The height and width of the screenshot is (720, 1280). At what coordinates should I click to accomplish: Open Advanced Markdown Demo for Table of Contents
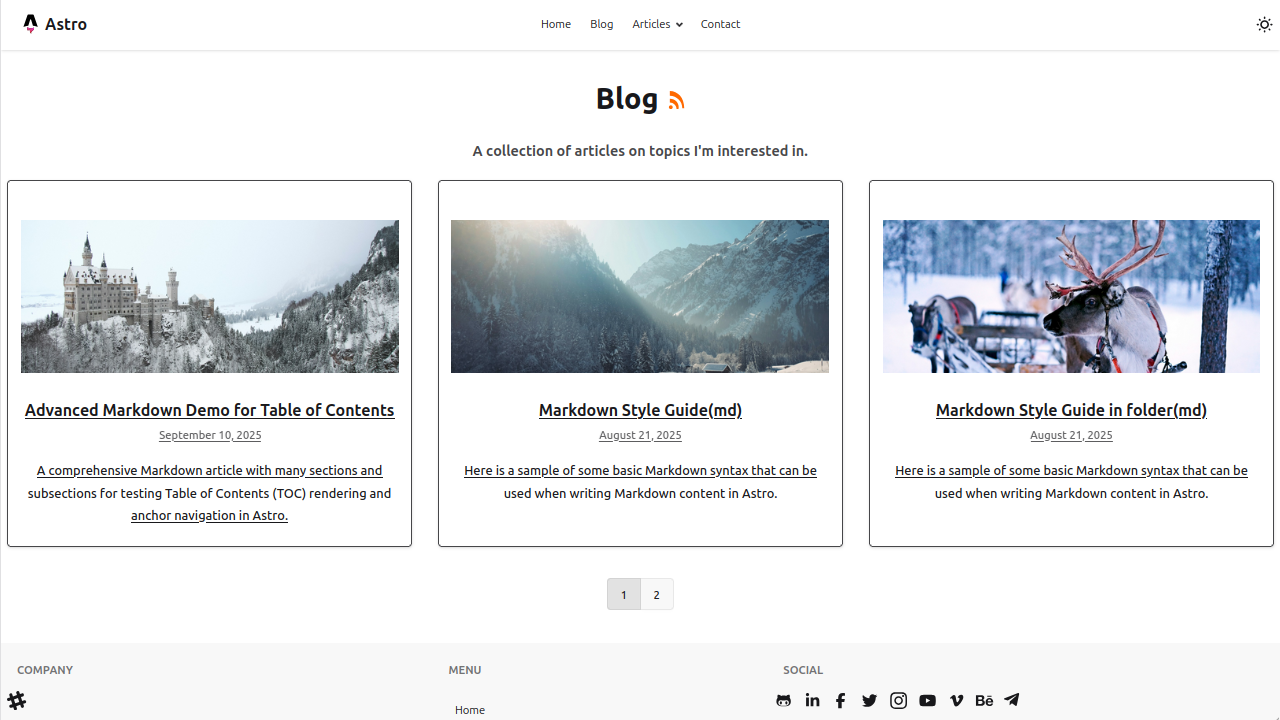click(209, 410)
